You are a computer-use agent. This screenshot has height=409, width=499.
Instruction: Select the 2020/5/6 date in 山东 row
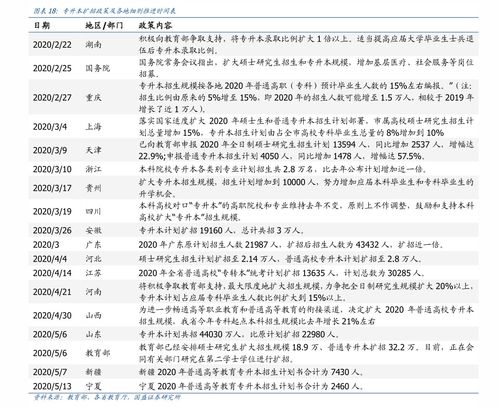(x=50, y=334)
